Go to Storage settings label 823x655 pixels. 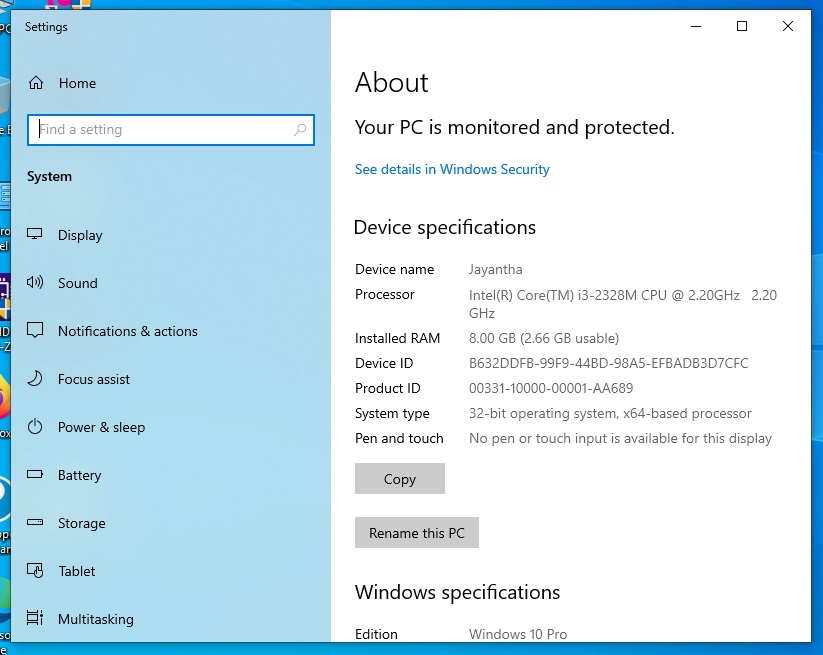coord(81,523)
